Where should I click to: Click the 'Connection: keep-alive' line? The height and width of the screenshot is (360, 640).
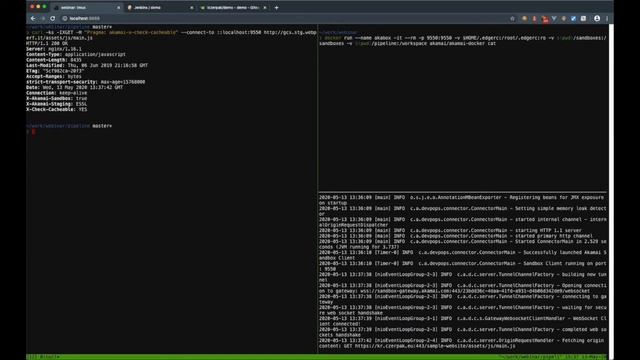[57, 93]
